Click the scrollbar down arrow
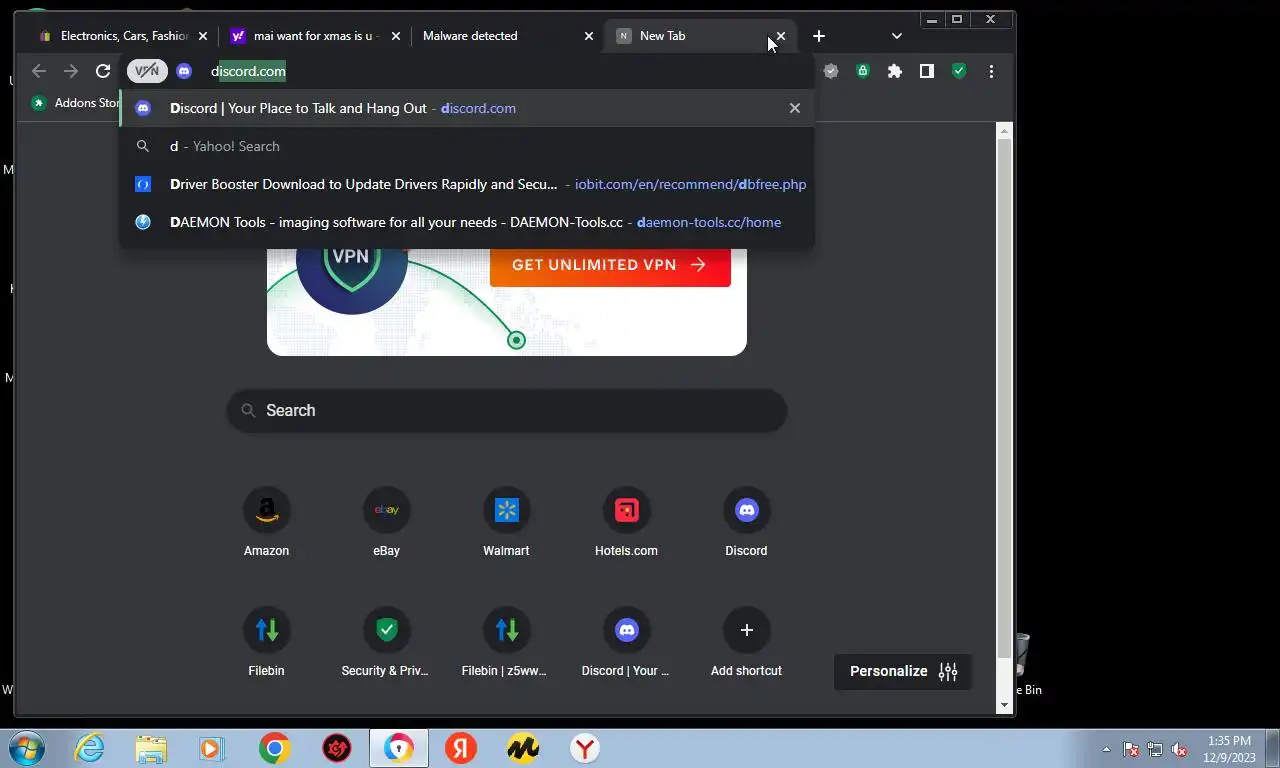This screenshot has width=1280, height=768. [x=1005, y=705]
